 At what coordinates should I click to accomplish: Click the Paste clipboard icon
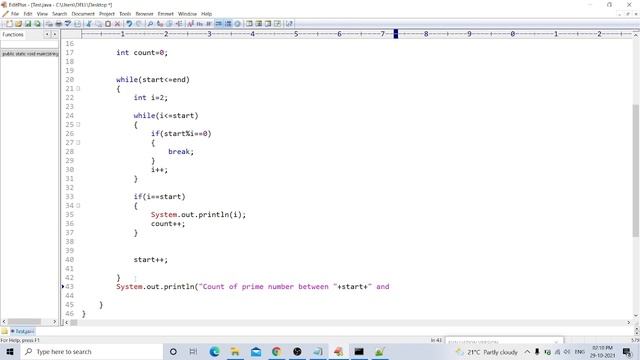coord(108,24)
